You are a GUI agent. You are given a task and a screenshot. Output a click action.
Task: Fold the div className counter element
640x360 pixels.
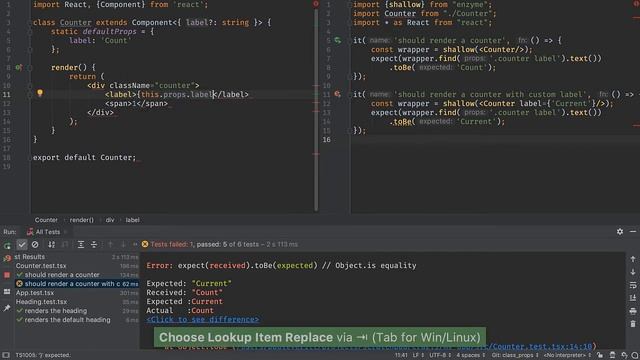tap(30, 85)
